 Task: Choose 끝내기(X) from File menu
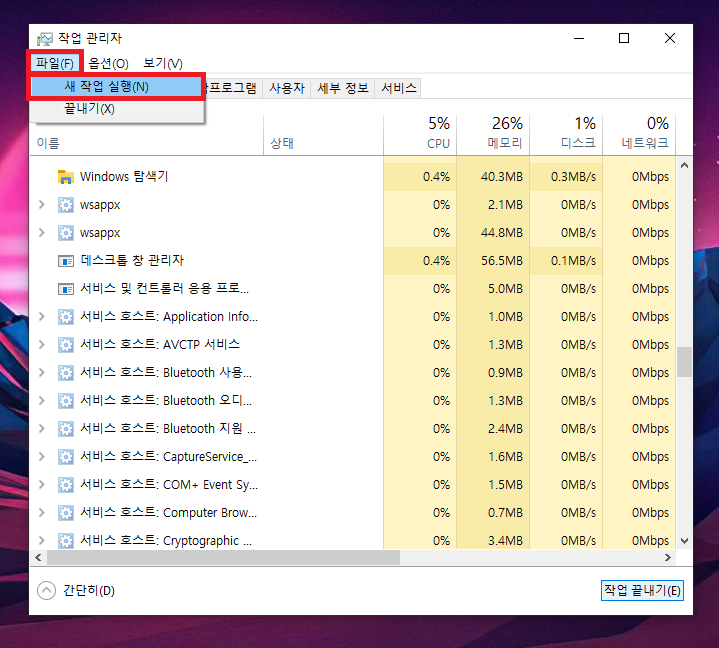(116, 109)
